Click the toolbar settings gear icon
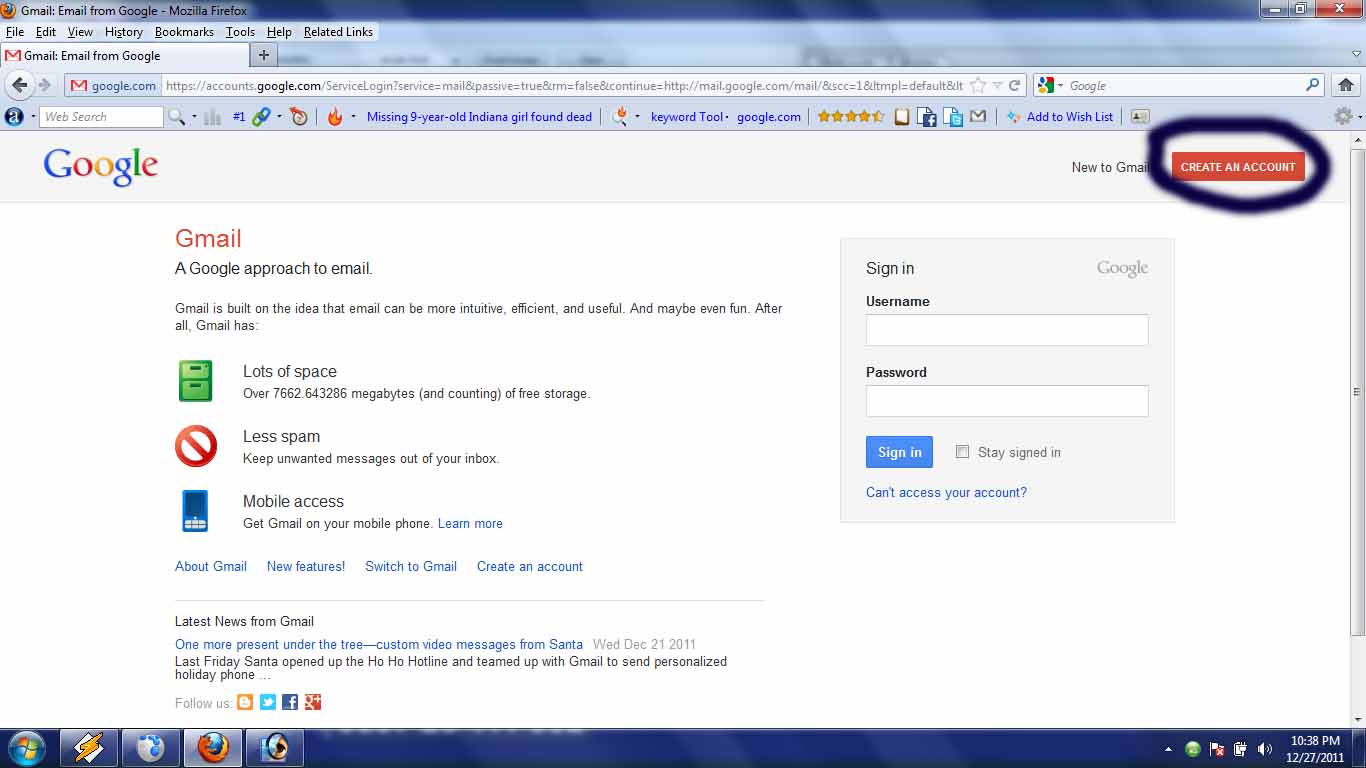Image resolution: width=1366 pixels, height=768 pixels. pyautogui.click(x=1344, y=116)
